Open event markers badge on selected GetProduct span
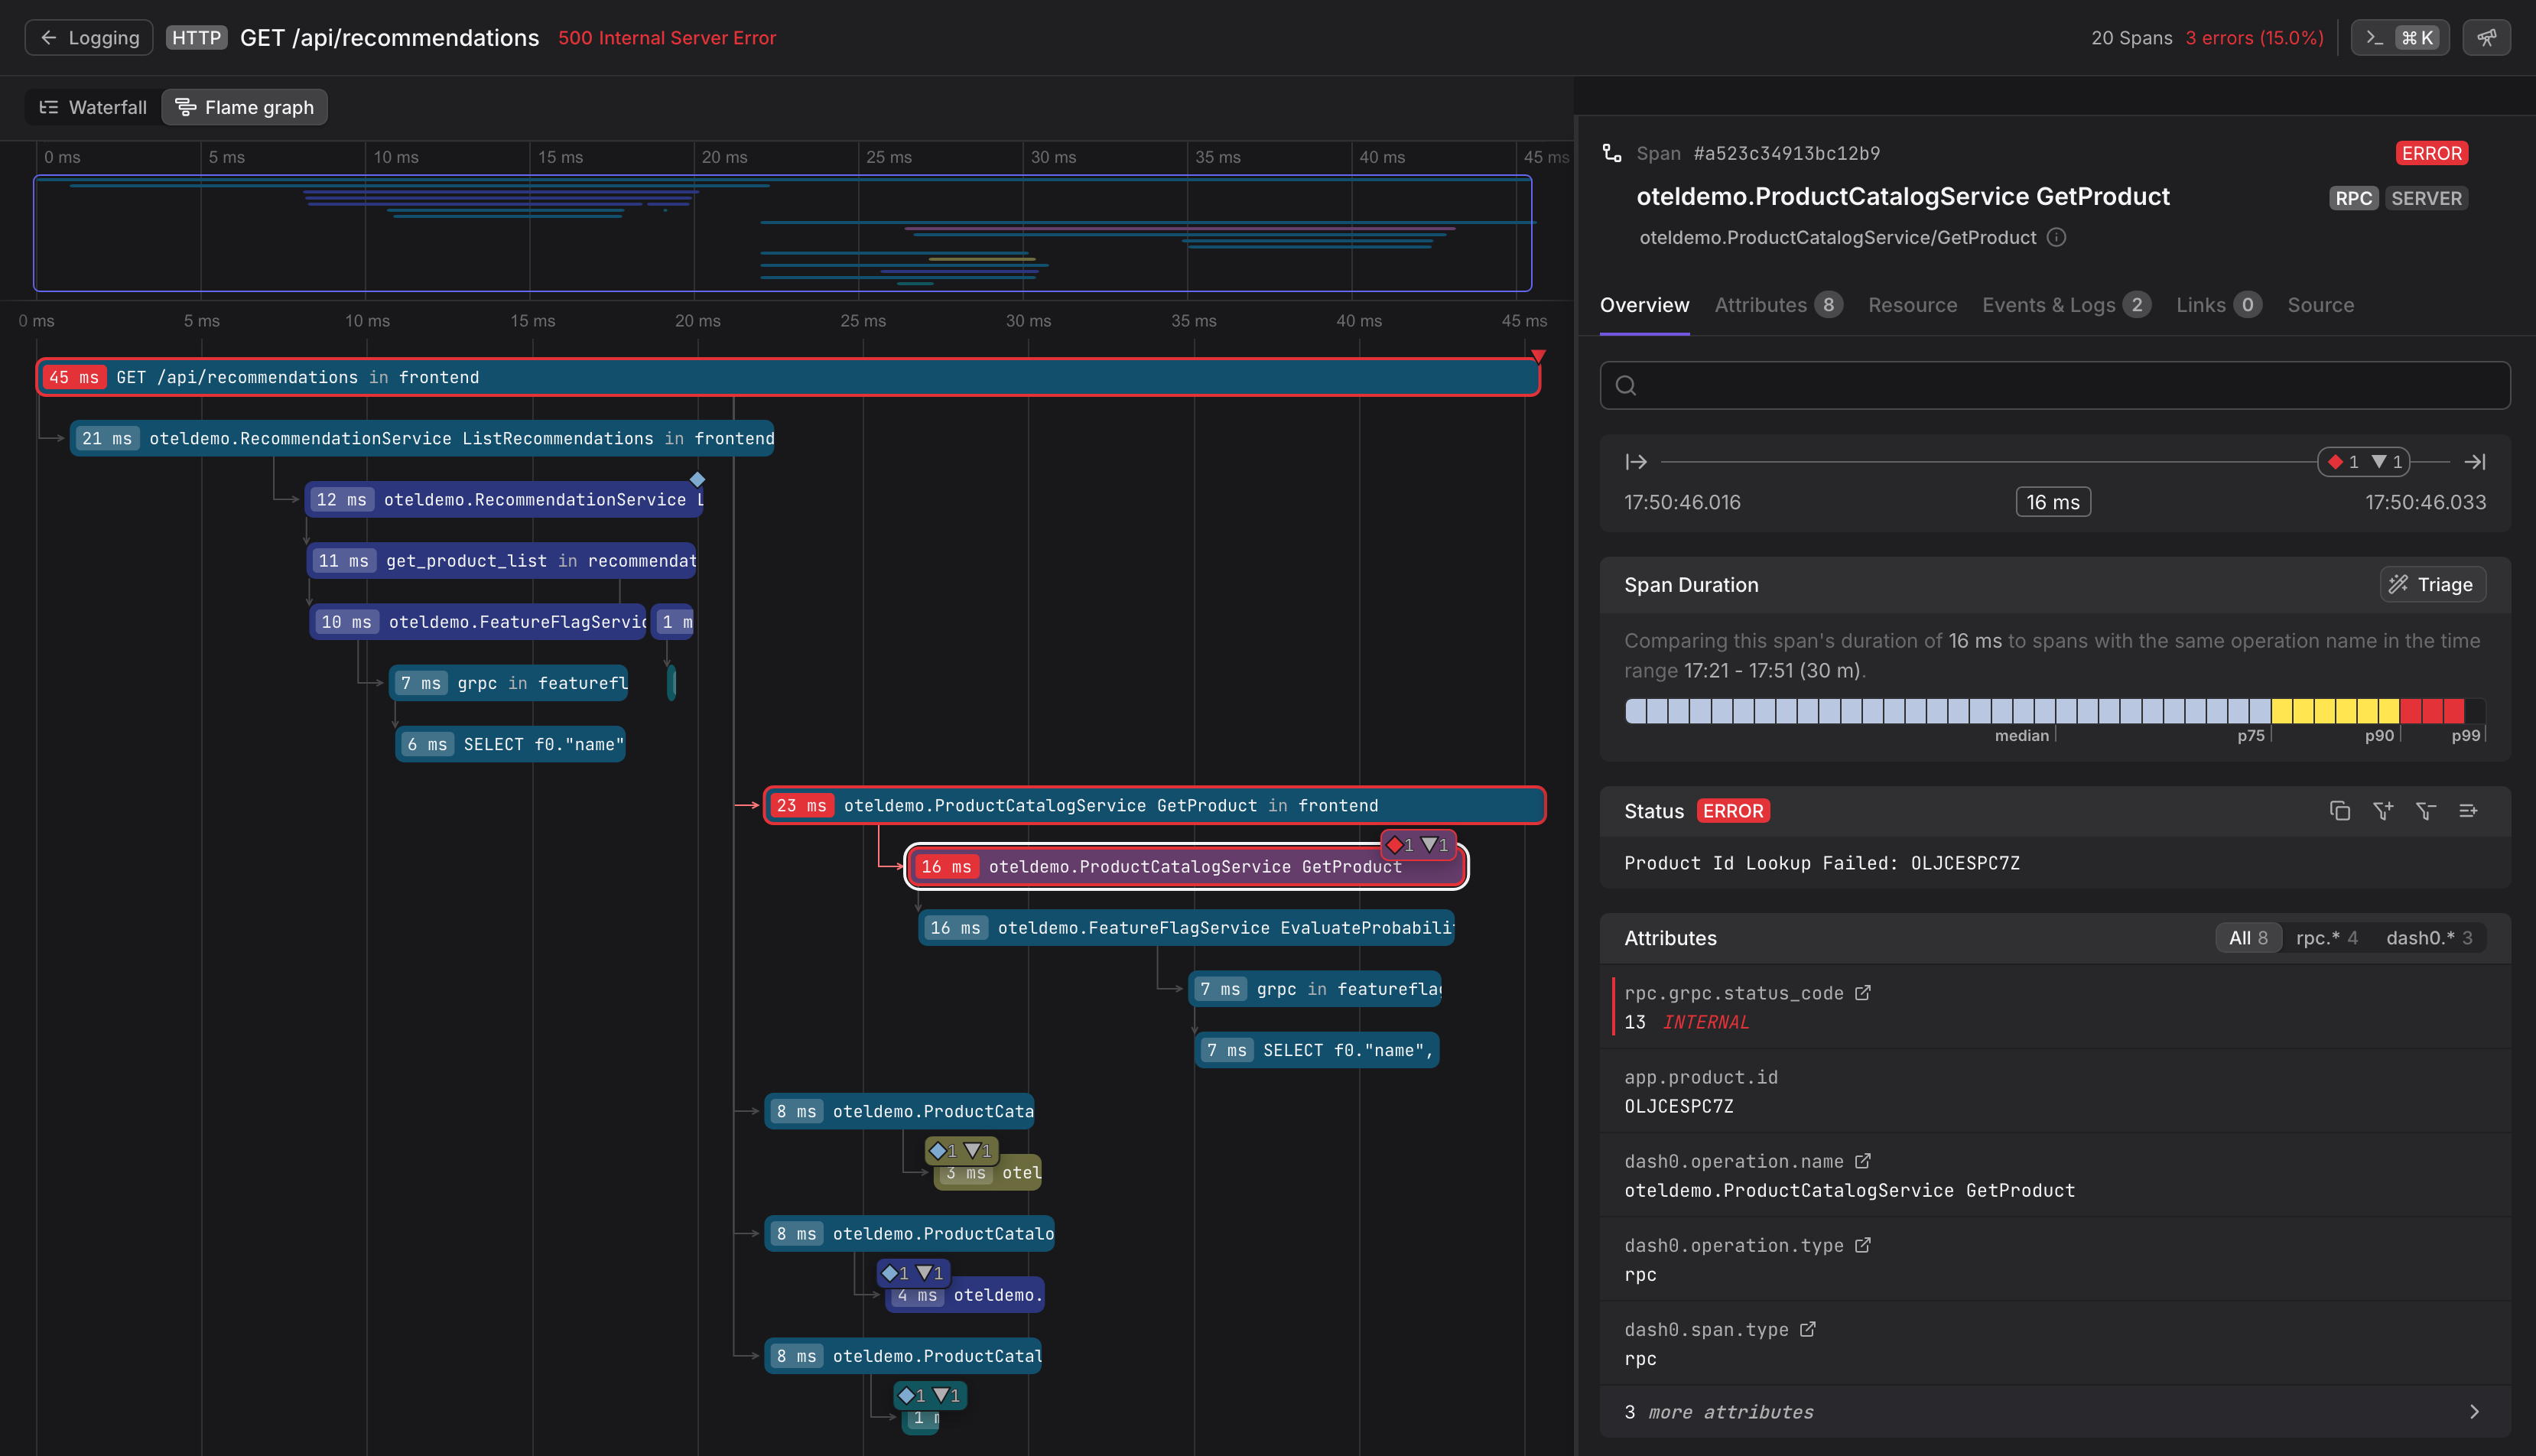 click(1417, 845)
